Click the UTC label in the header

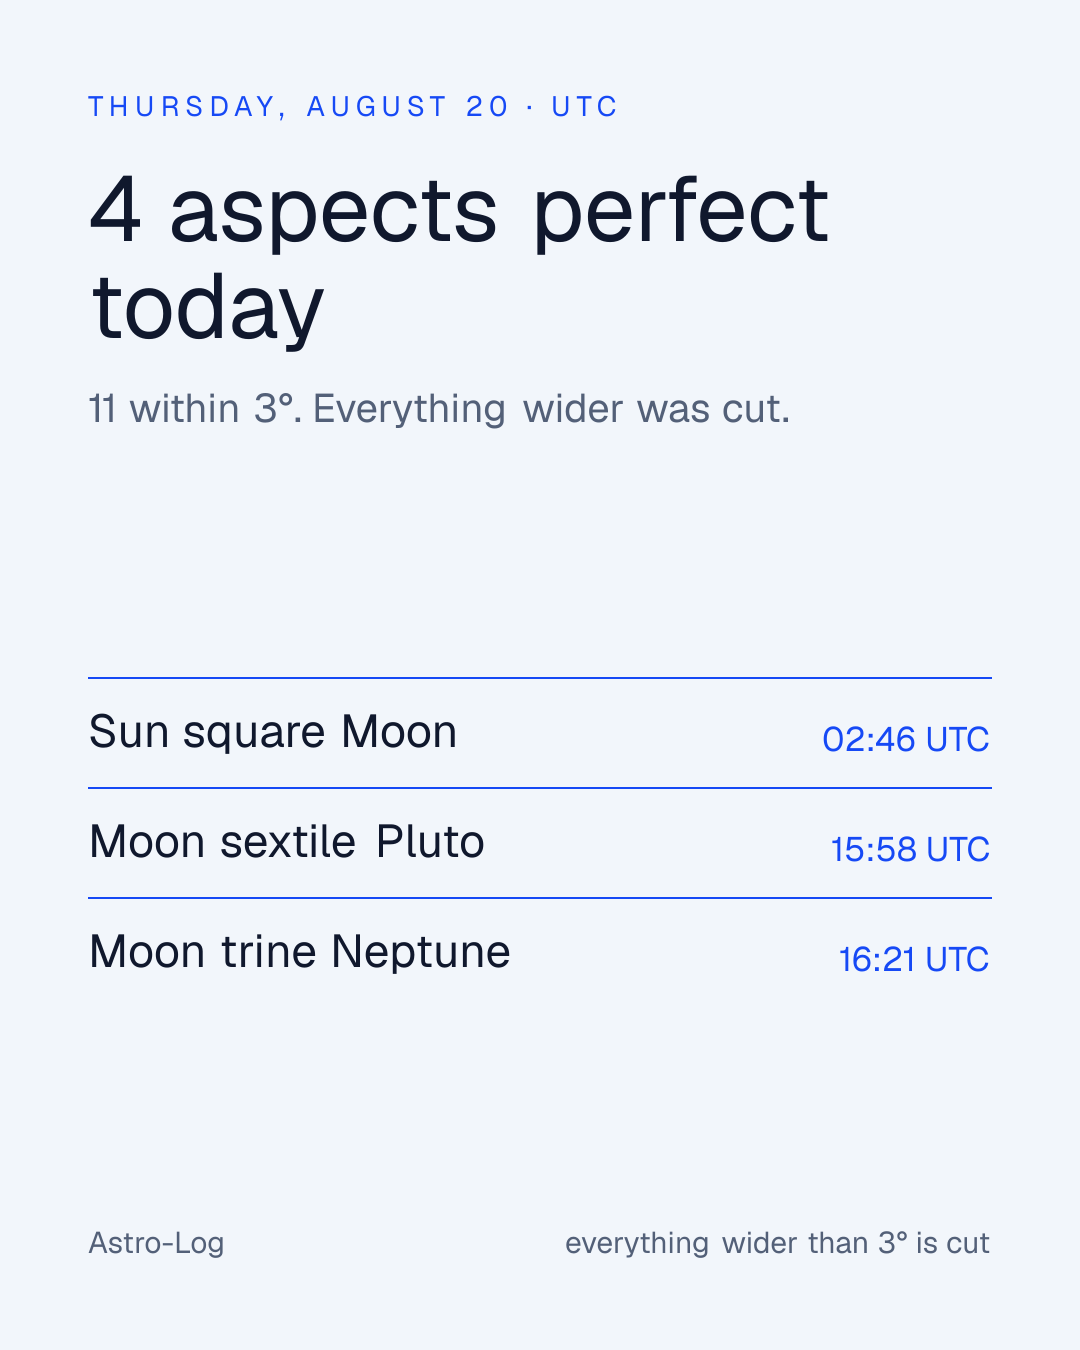pos(585,107)
